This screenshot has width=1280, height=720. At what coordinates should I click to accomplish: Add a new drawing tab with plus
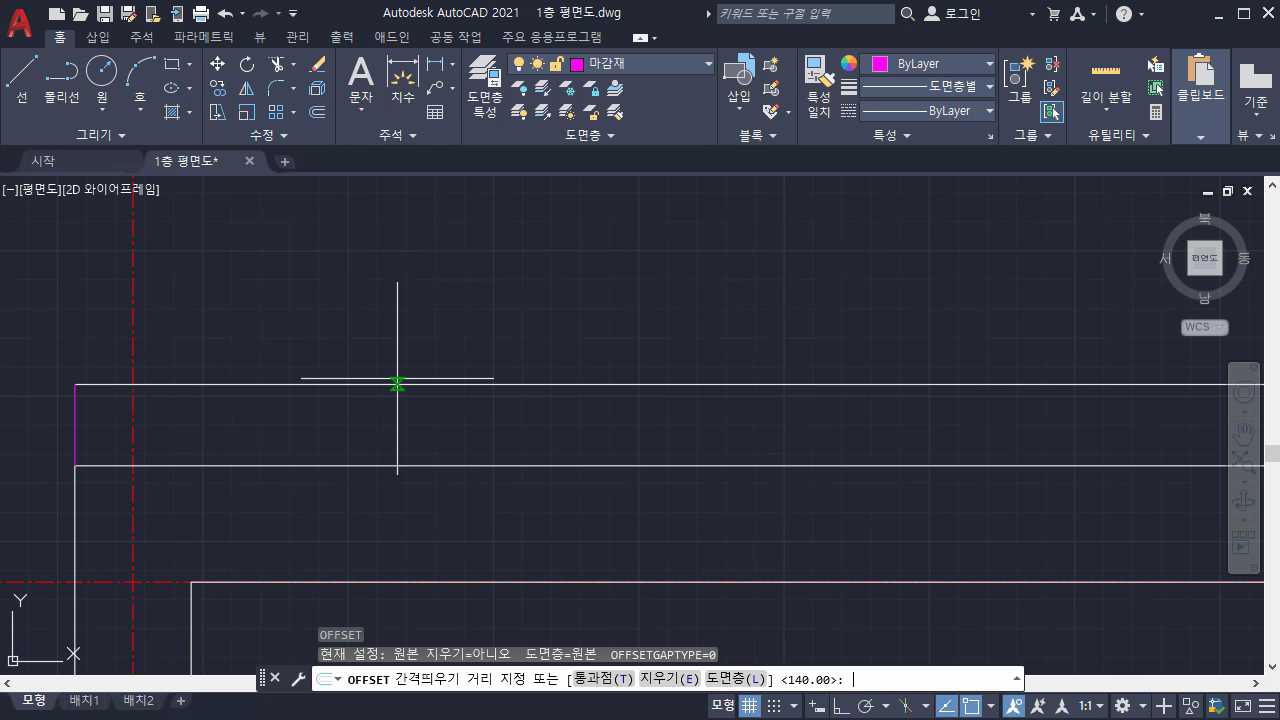coord(284,161)
